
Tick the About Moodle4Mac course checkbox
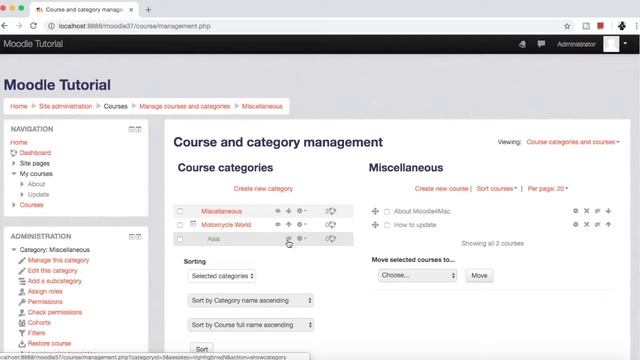pos(387,211)
